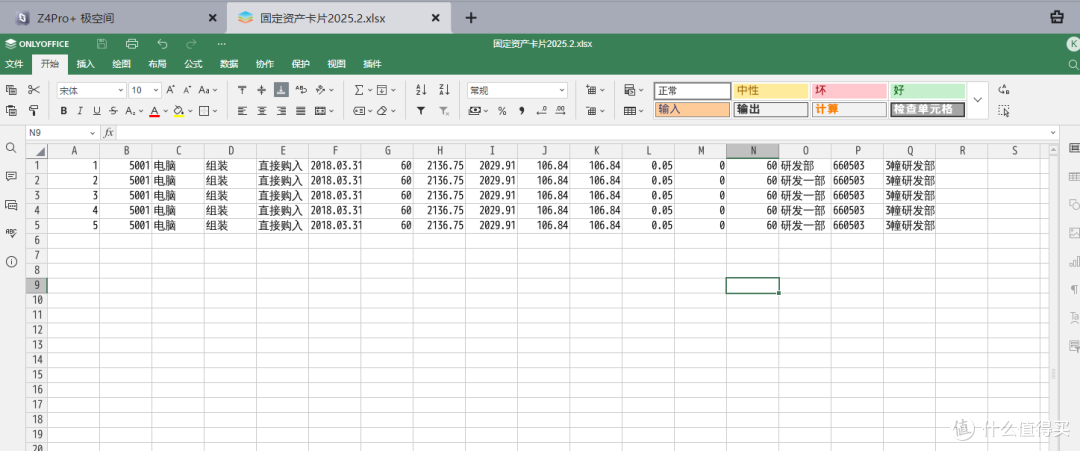Image resolution: width=1080 pixels, height=451 pixels.
Task: Click the Increase decimal icon
Action: pos(561,110)
